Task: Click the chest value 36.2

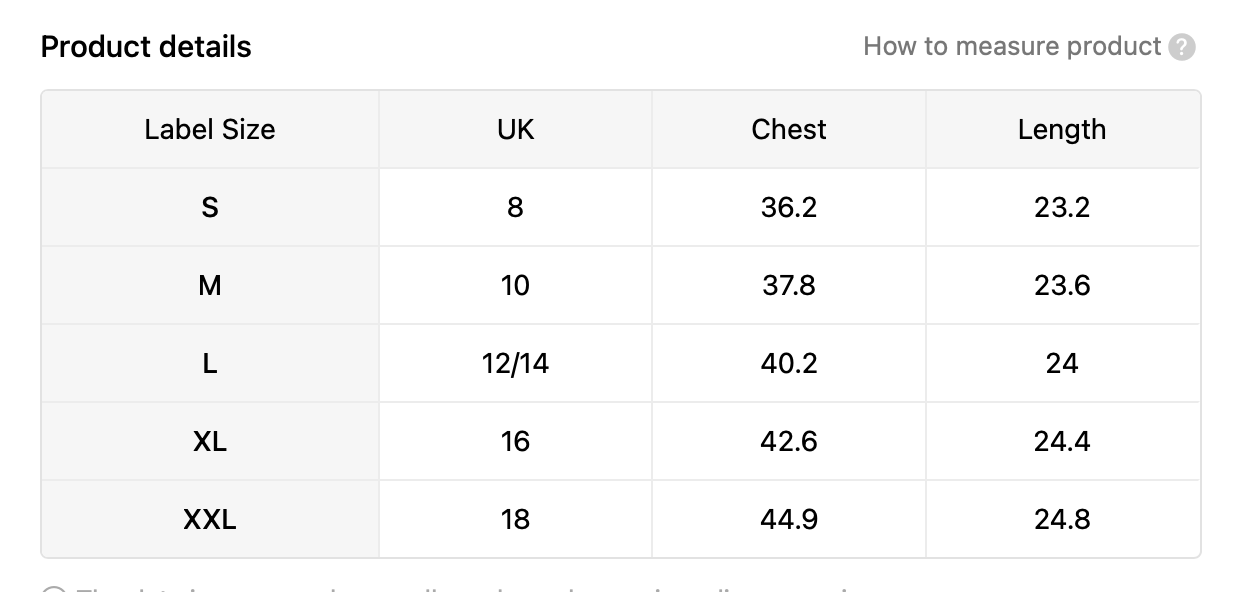Action: [x=789, y=207]
